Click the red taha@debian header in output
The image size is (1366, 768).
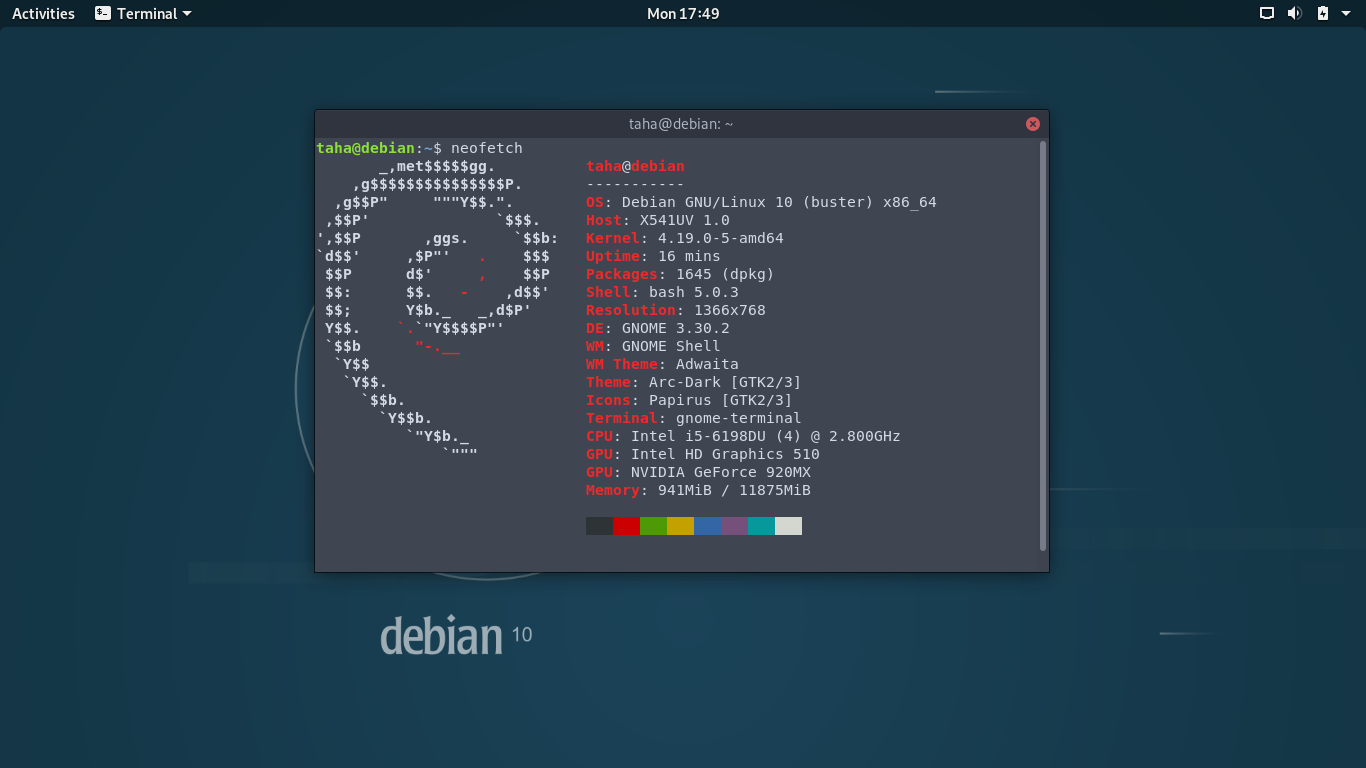(x=635, y=166)
